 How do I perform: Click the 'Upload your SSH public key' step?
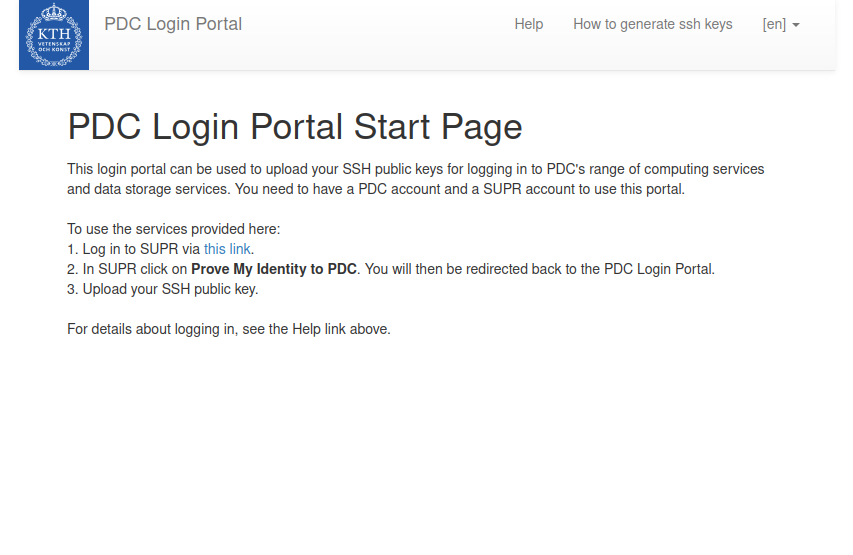pyautogui.click(x=170, y=289)
